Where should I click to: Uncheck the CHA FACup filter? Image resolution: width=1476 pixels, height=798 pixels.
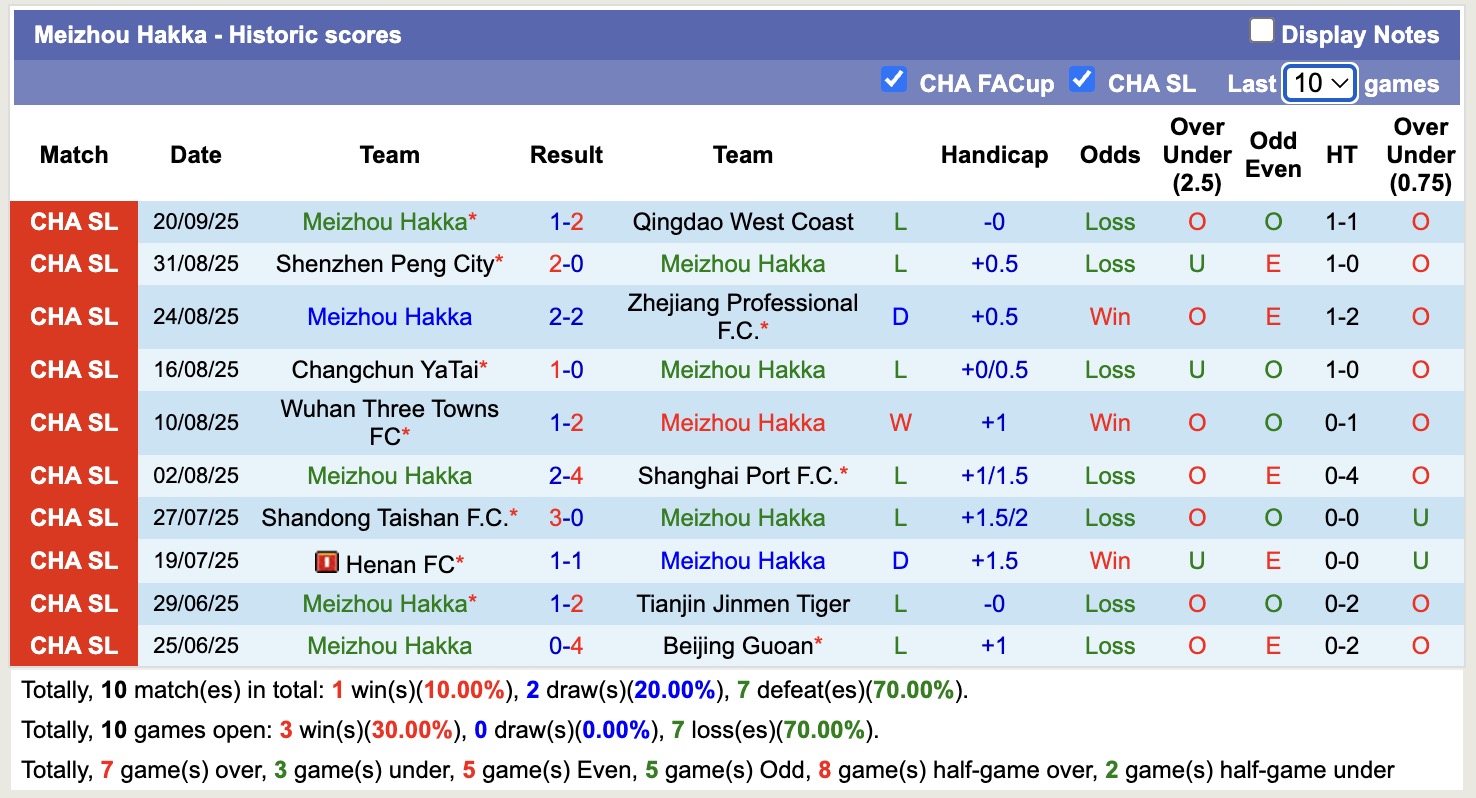[x=894, y=81]
